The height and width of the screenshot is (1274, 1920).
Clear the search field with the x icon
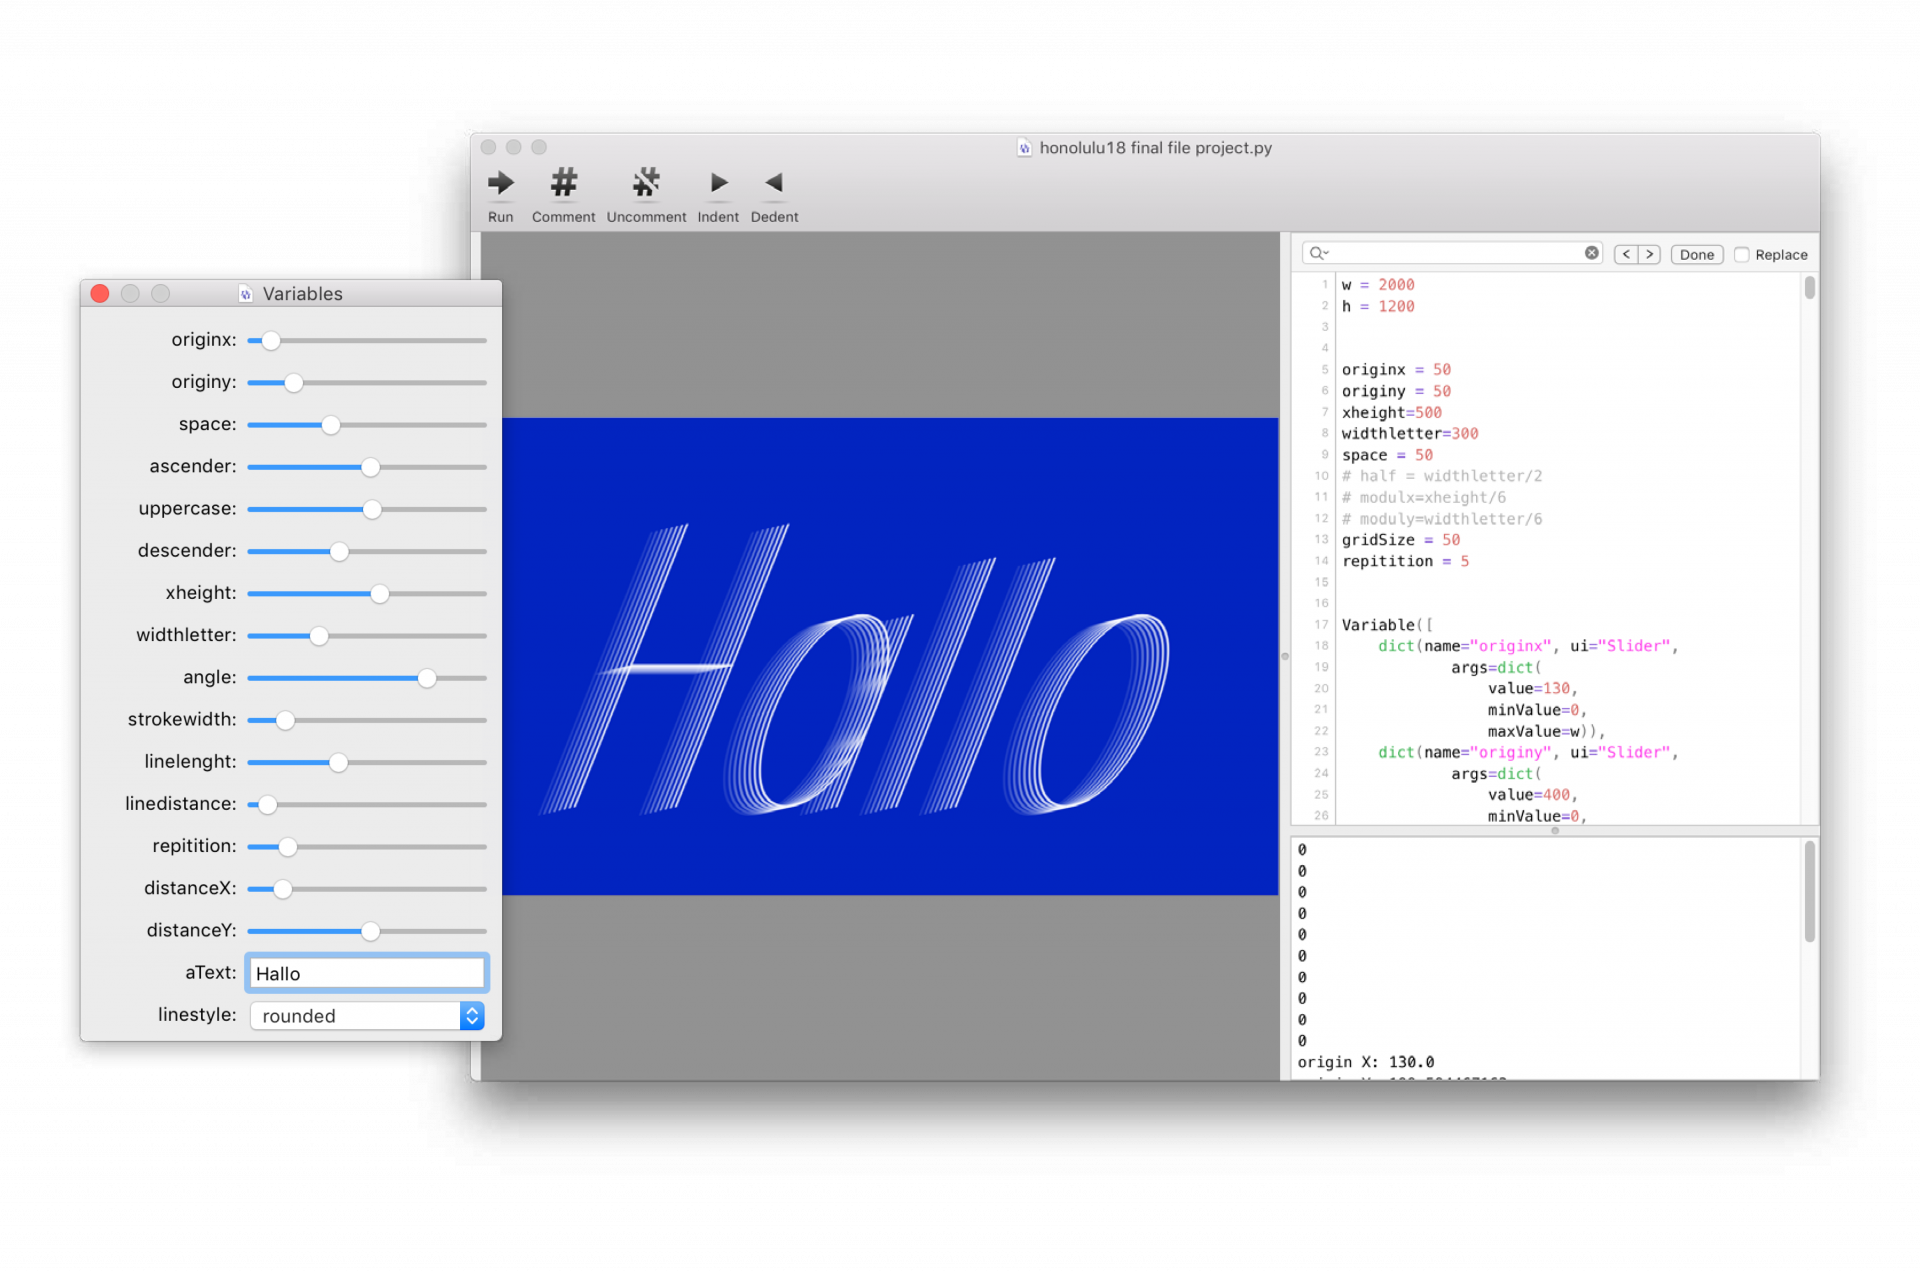[x=1591, y=253]
